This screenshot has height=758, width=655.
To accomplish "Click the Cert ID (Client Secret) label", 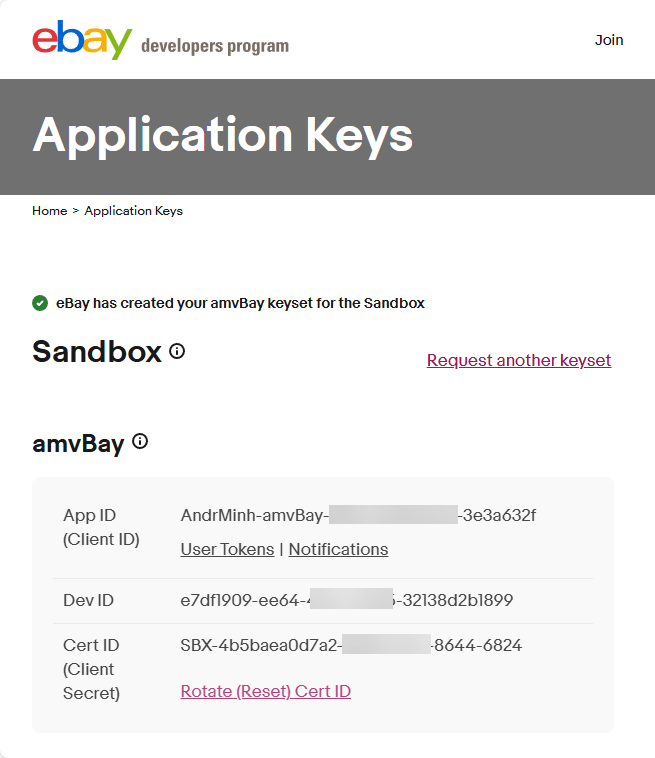I will click(x=91, y=669).
